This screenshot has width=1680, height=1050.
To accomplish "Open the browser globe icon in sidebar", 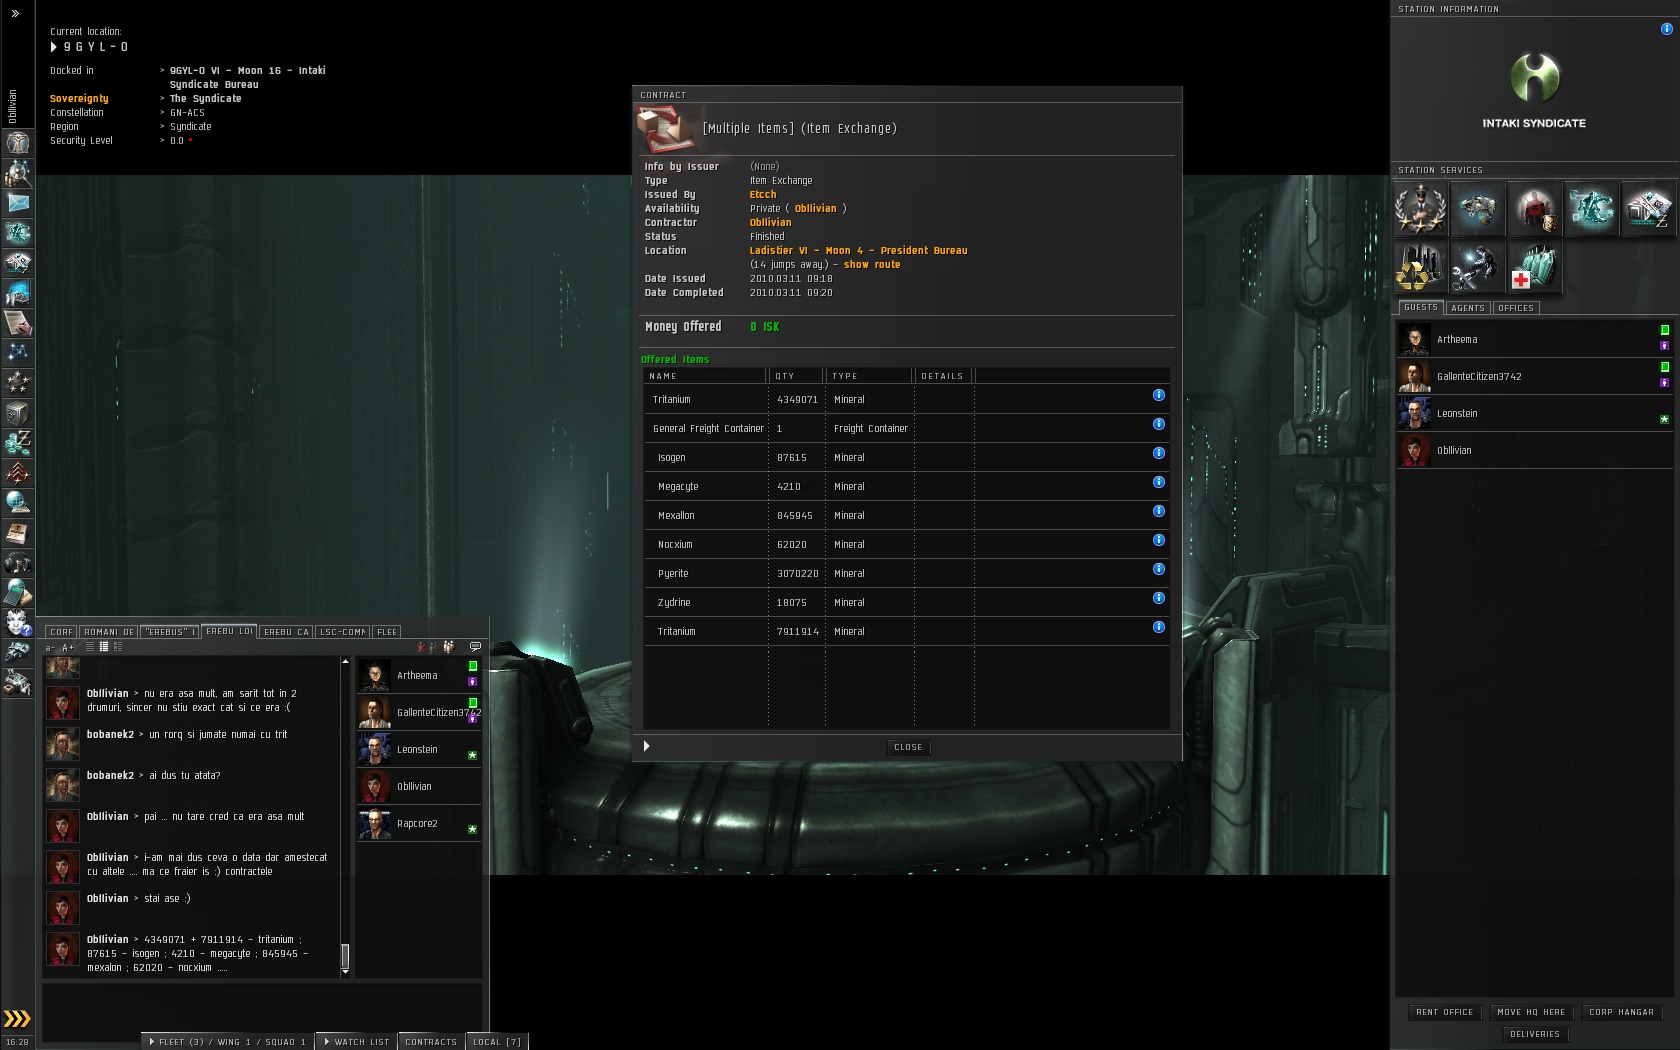I will tap(17, 503).
